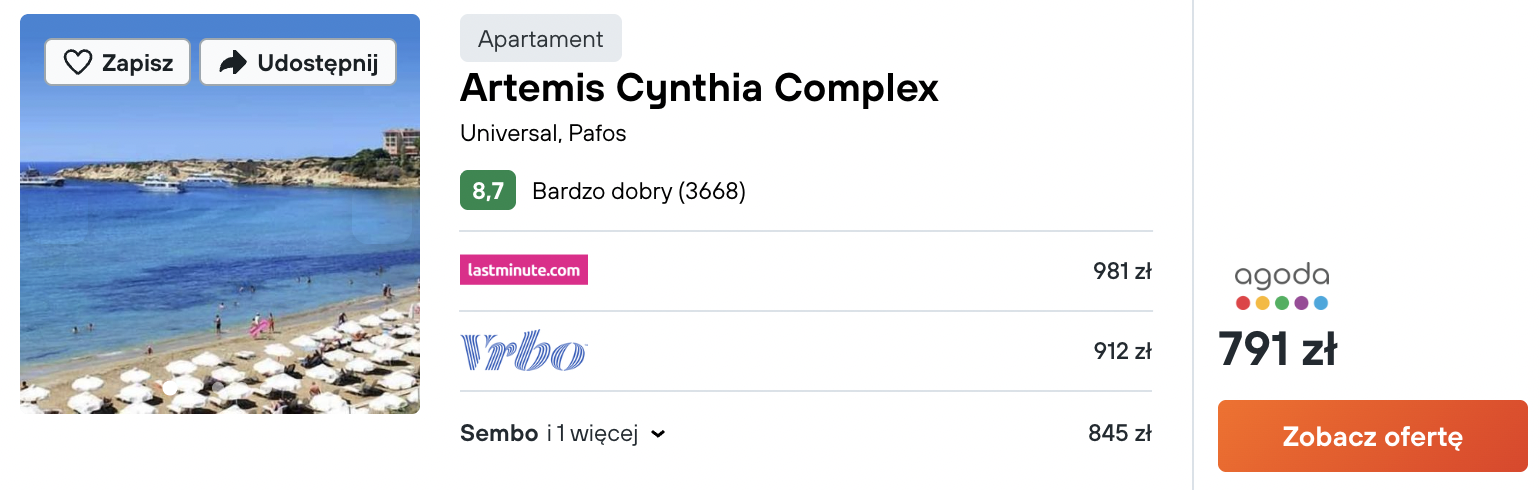Click the orange 'Zobacz ofertę' button
The image size is (1540, 490).
click(1372, 436)
